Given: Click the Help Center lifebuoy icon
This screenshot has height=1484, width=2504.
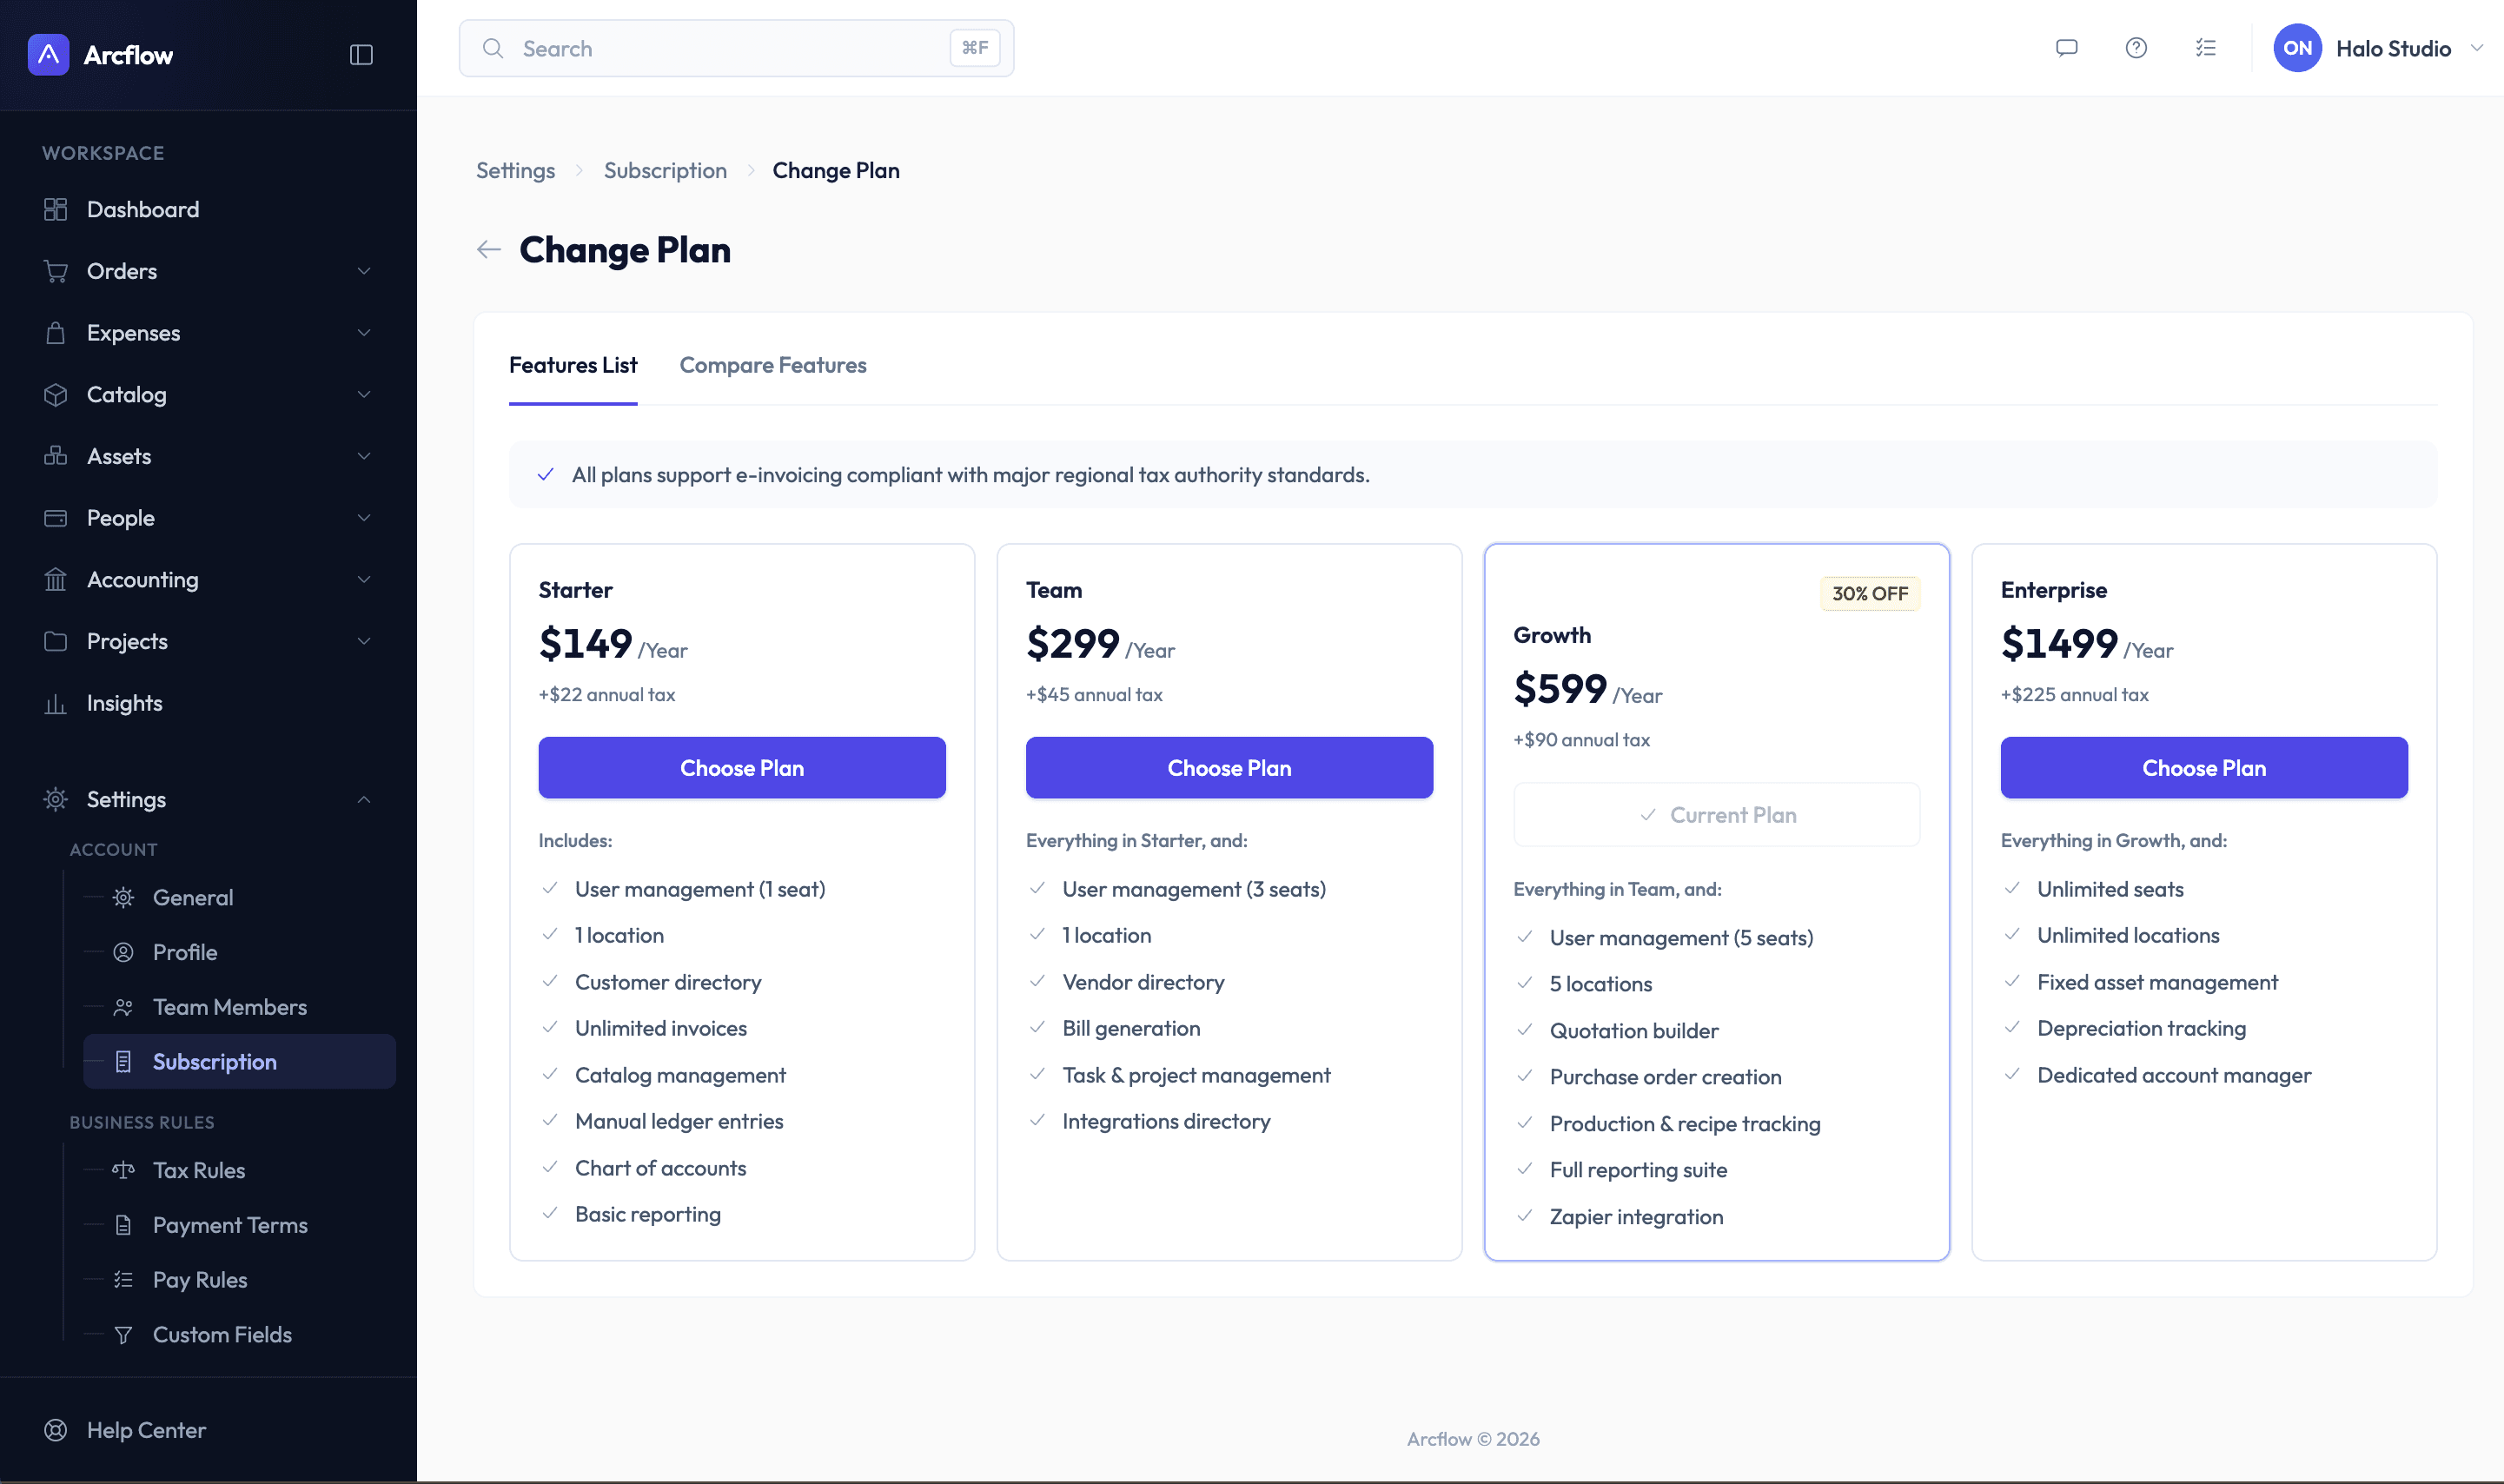Looking at the screenshot, I should tap(56, 1430).
